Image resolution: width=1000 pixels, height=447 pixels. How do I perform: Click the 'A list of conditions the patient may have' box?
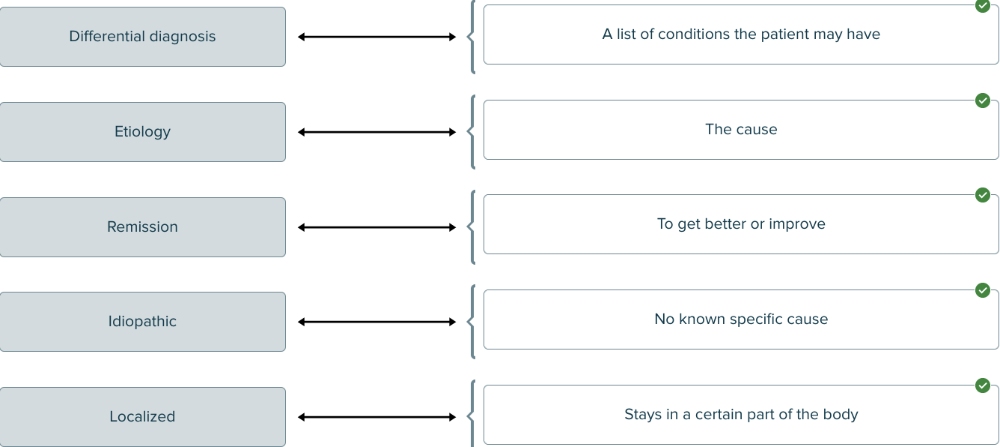point(740,35)
